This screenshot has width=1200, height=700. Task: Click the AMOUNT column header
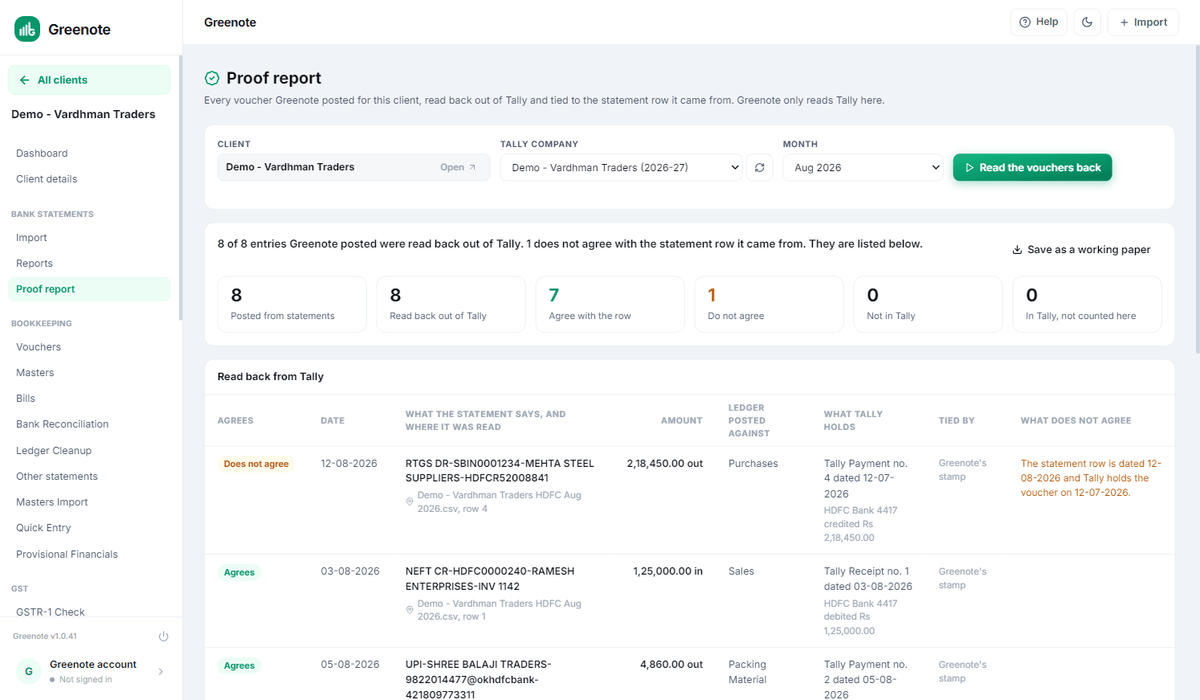point(682,421)
